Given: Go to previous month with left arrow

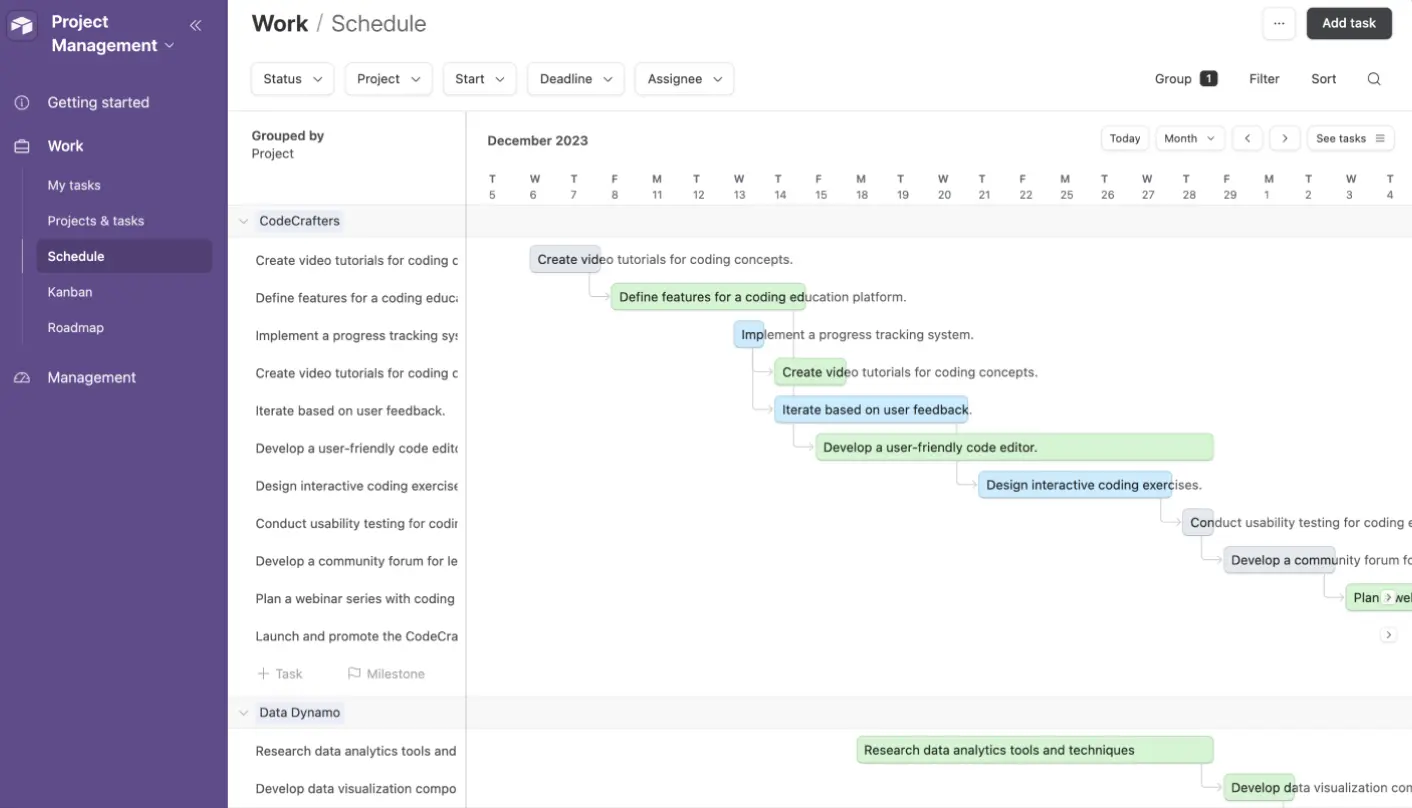Looking at the screenshot, I should tap(1247, 139).
